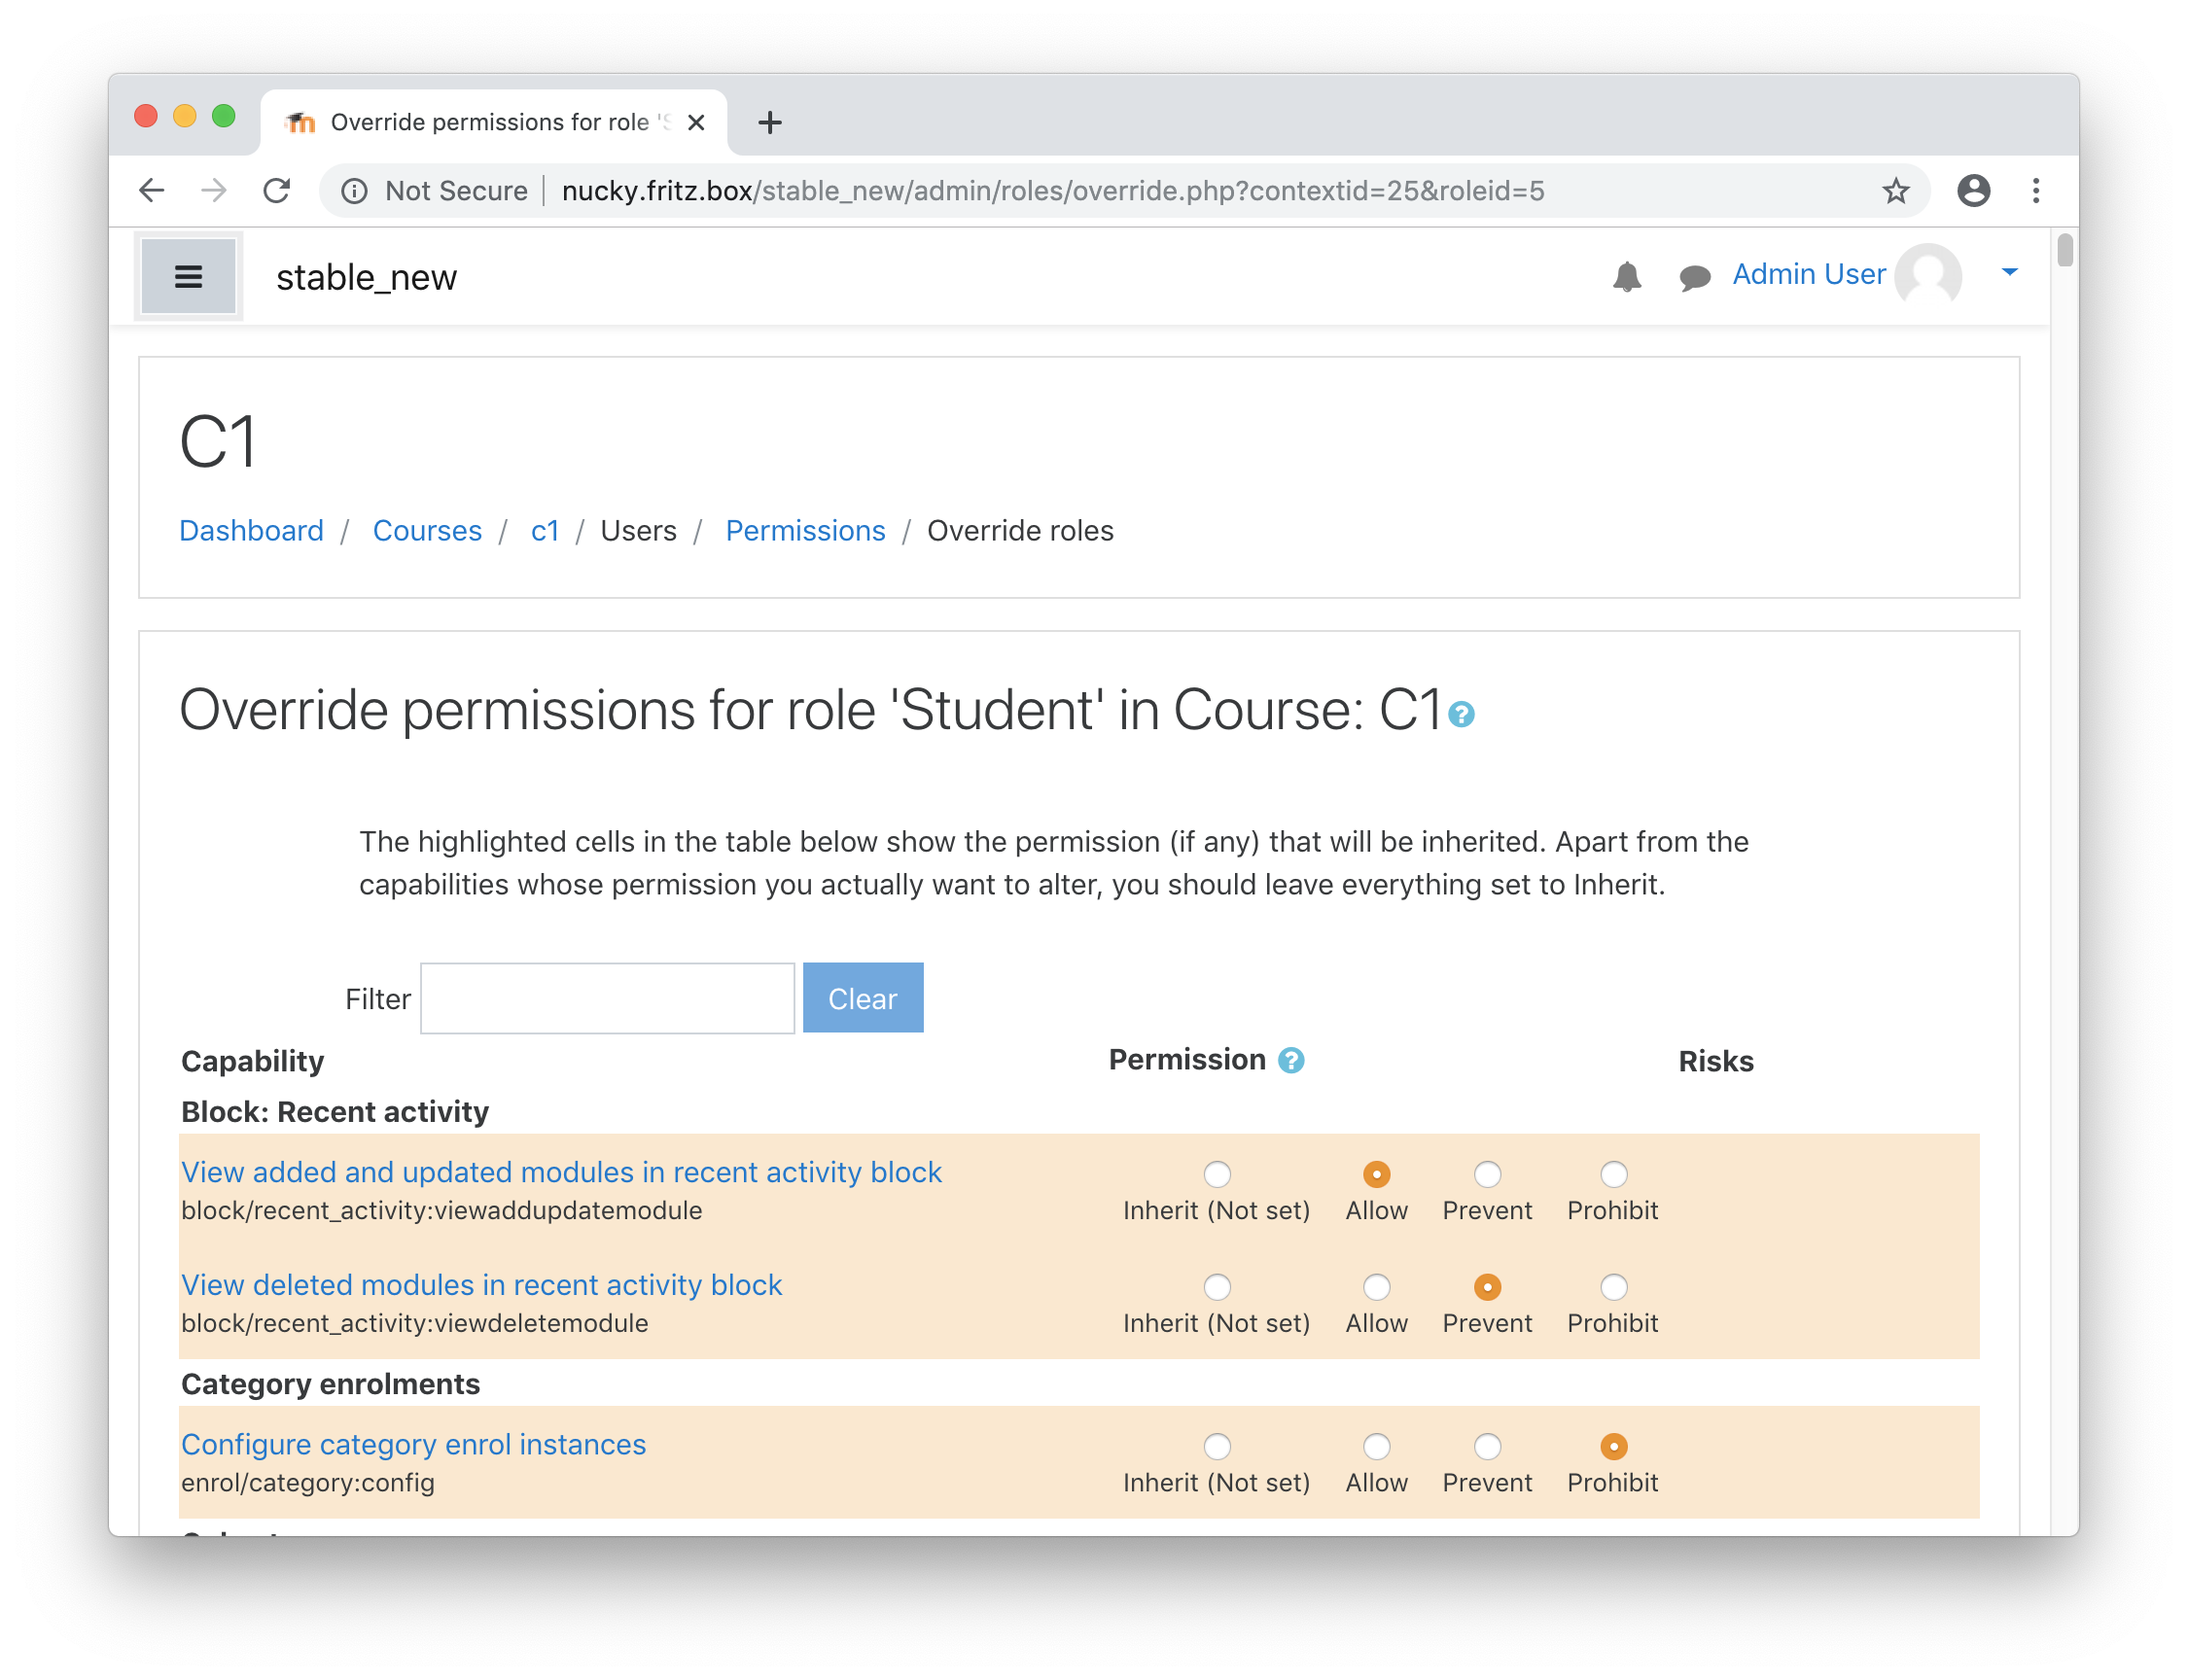Click the help icon beside the page heading
The width and height of the screenshot is (2188, 1680).
tap(1461, 714)
